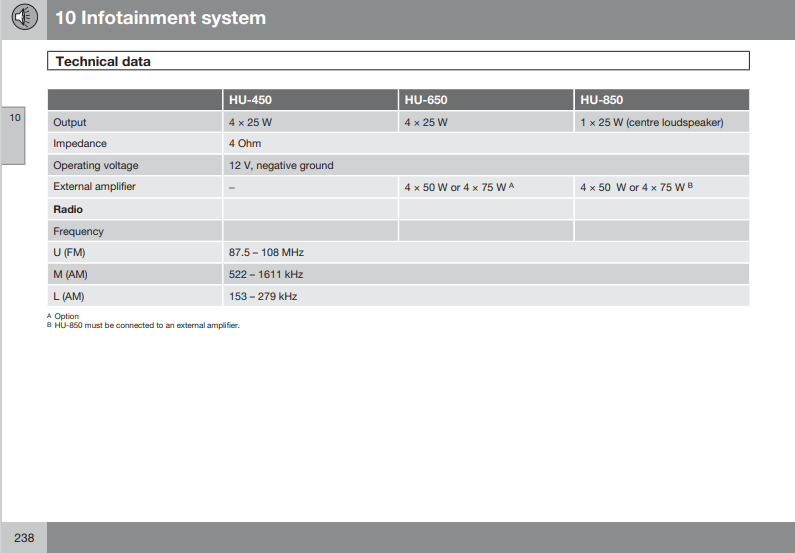
Task: Select the 'Impedance' row label
Action: 80,143
